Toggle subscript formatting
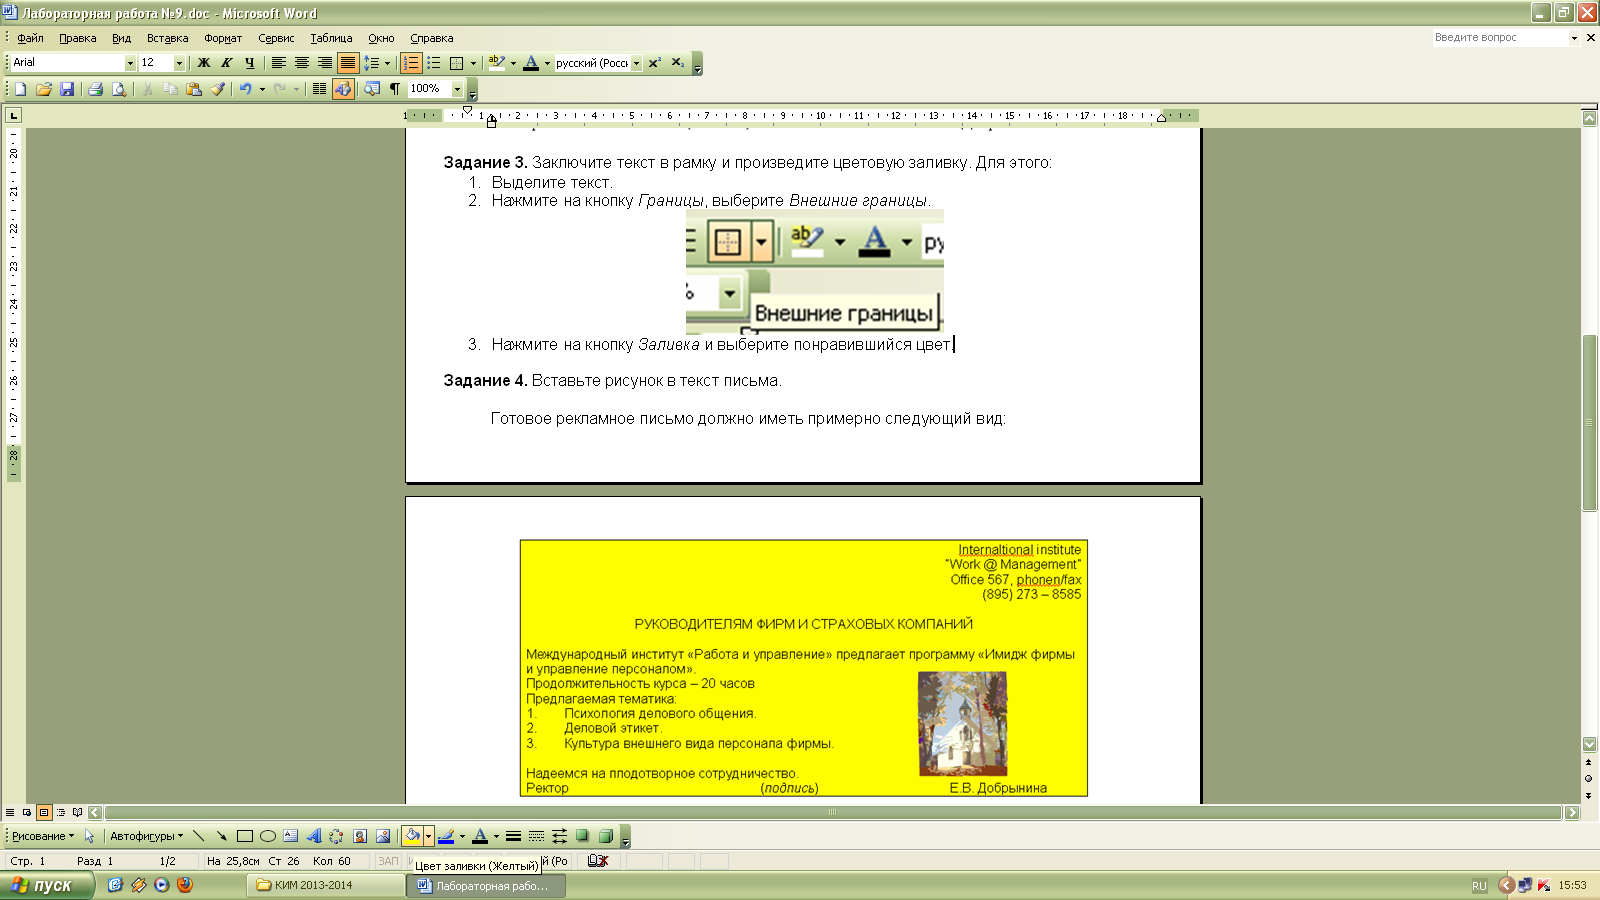This screenshot has height=900, width=1600. pos(678,63)
